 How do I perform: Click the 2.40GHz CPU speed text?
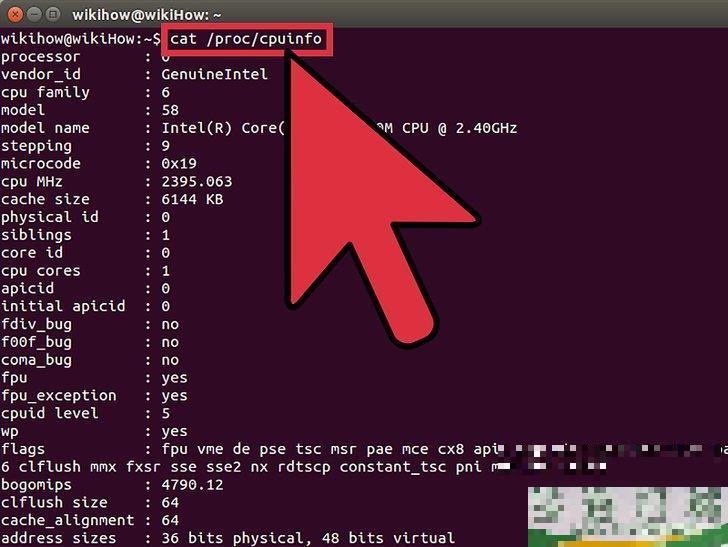[x=486, y=128]
